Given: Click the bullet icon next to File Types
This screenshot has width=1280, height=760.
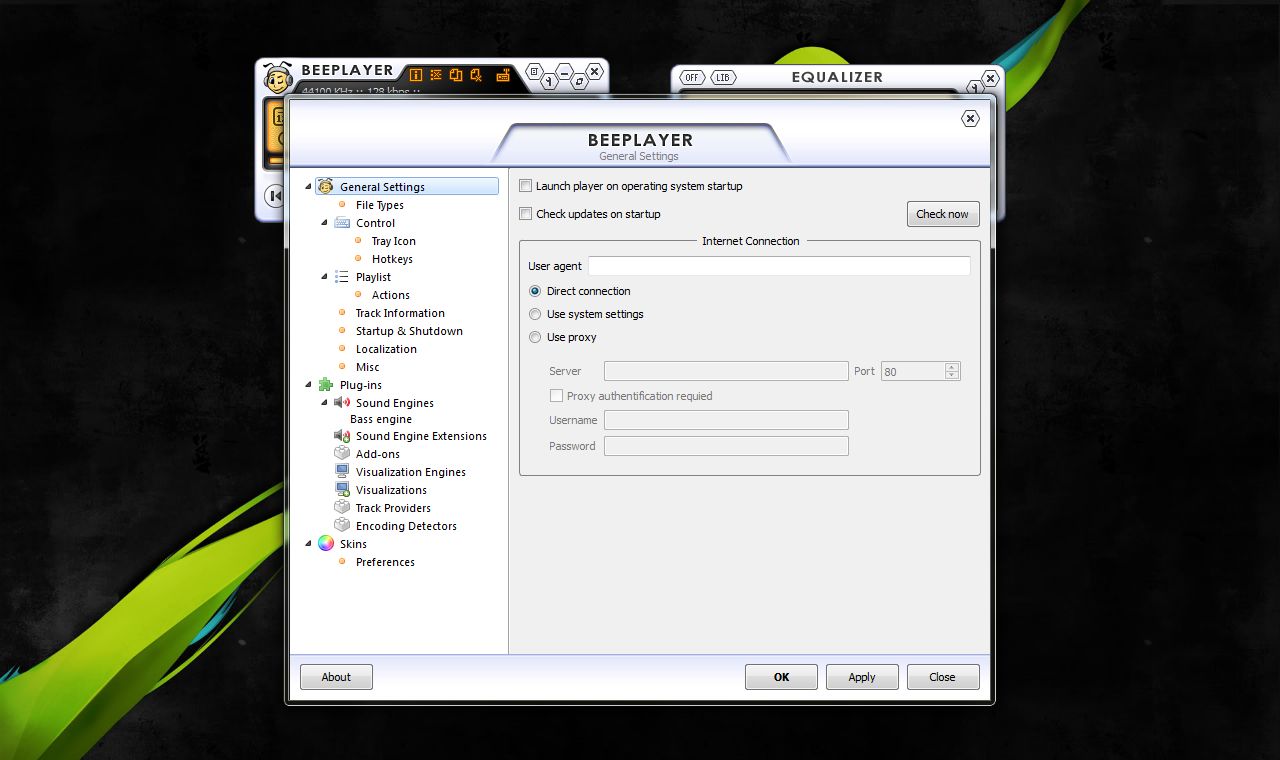Looking at the screenshot, I should 342,205.
